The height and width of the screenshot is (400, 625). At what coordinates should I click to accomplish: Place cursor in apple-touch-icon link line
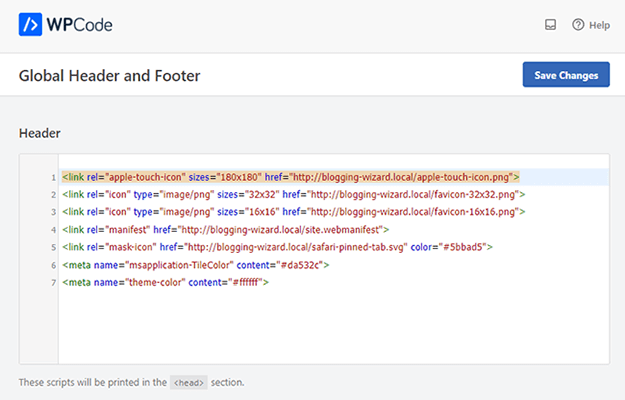[x=290, y=177]
